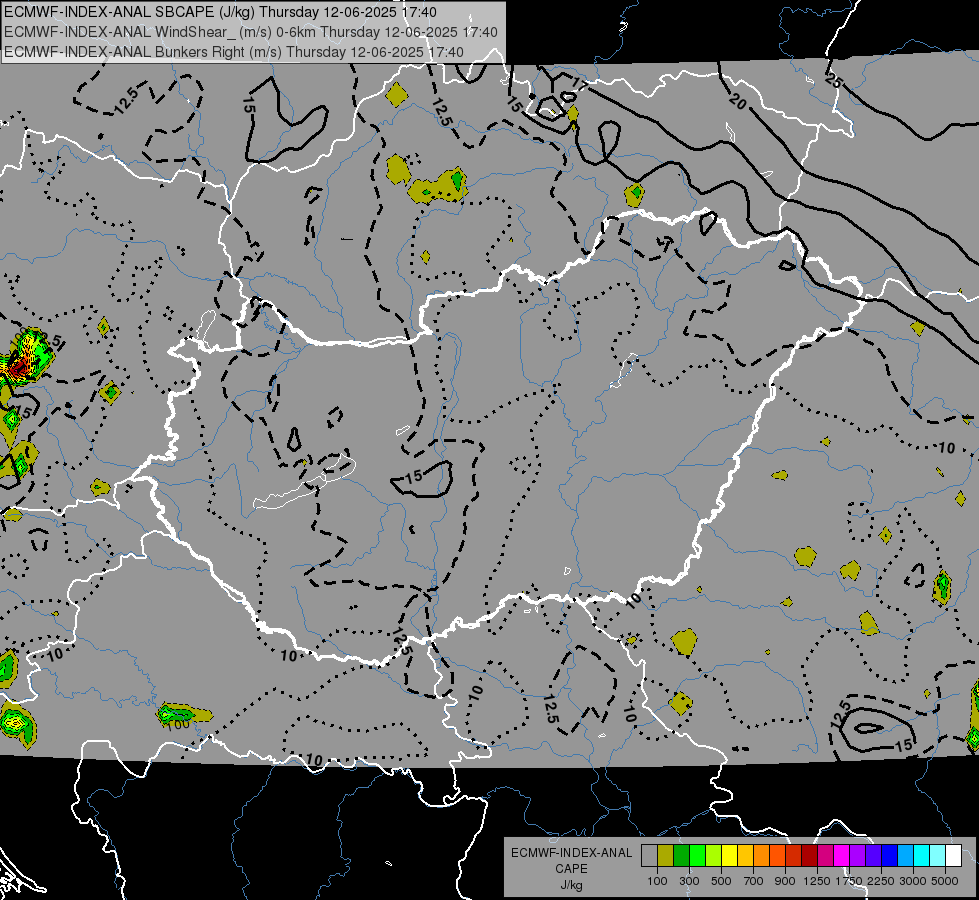
Task: Select the gray first swatch in CAPE legend
Action: [x=649, y=856]
